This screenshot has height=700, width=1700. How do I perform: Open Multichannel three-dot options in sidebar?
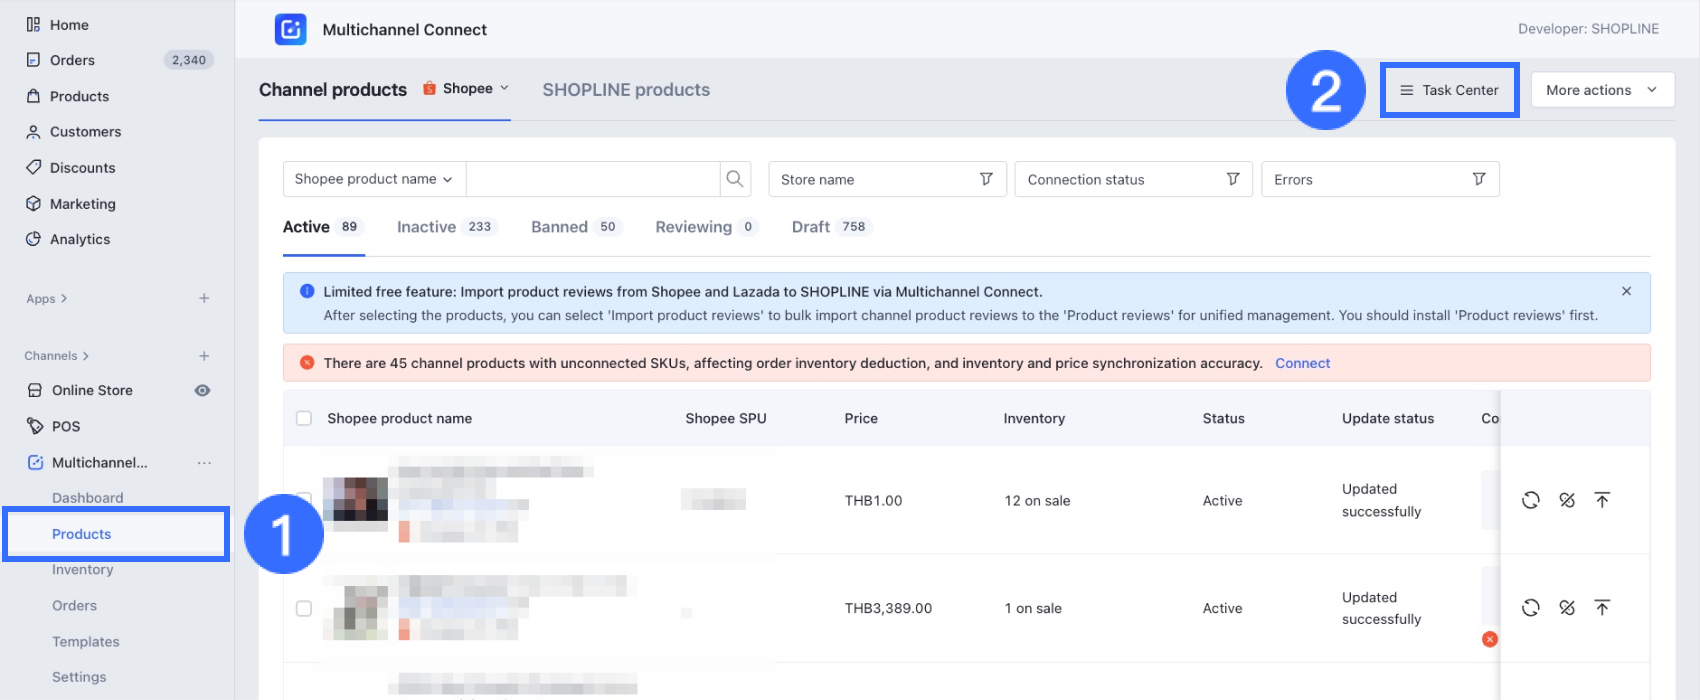click(x=204, y=463)
